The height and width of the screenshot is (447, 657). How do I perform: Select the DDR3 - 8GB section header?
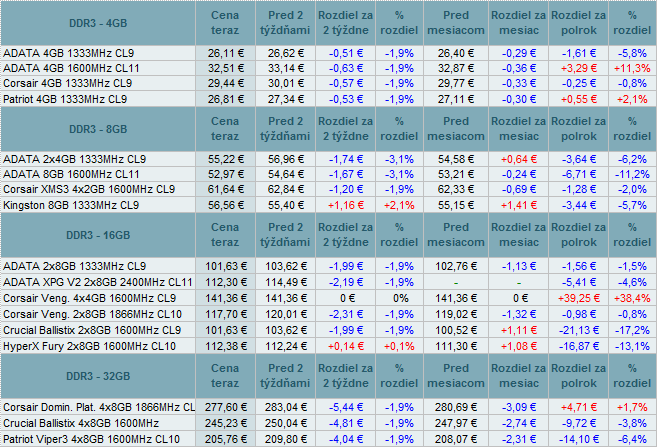click(x=98, y=129)
